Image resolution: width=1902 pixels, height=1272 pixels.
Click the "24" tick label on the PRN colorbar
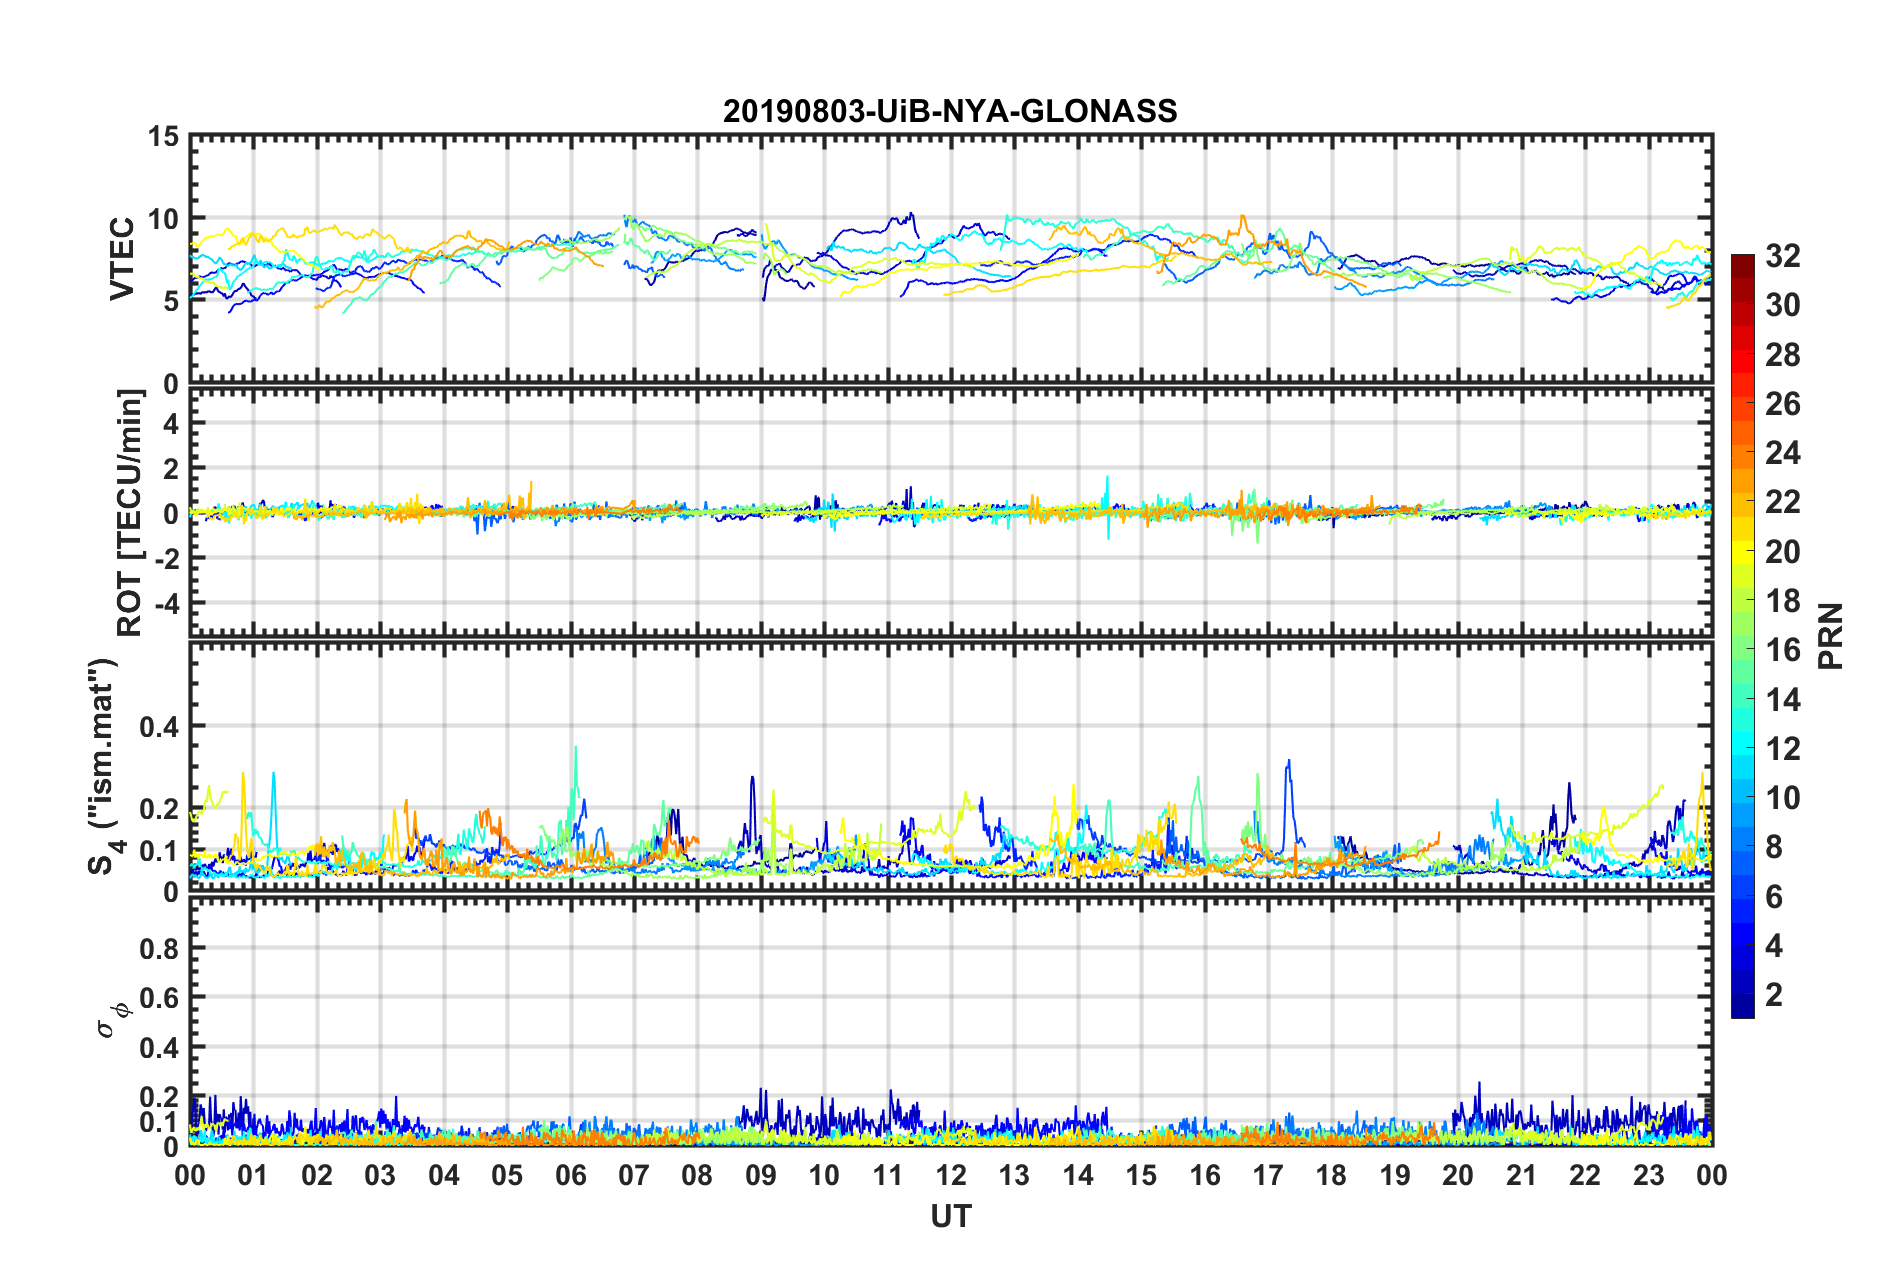pyautogui.click(x=1782, y=453)
